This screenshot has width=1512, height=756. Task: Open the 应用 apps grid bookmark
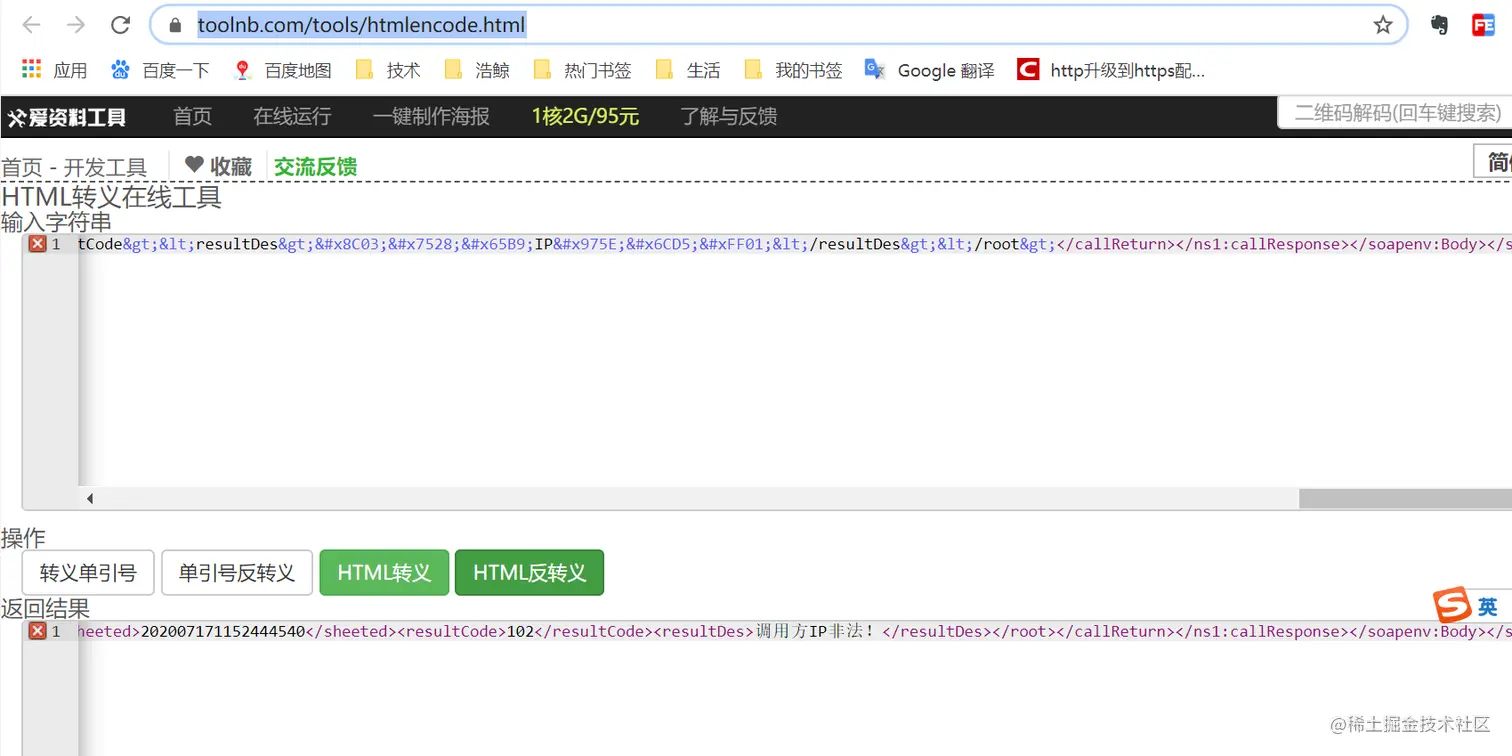click(54, 70)
